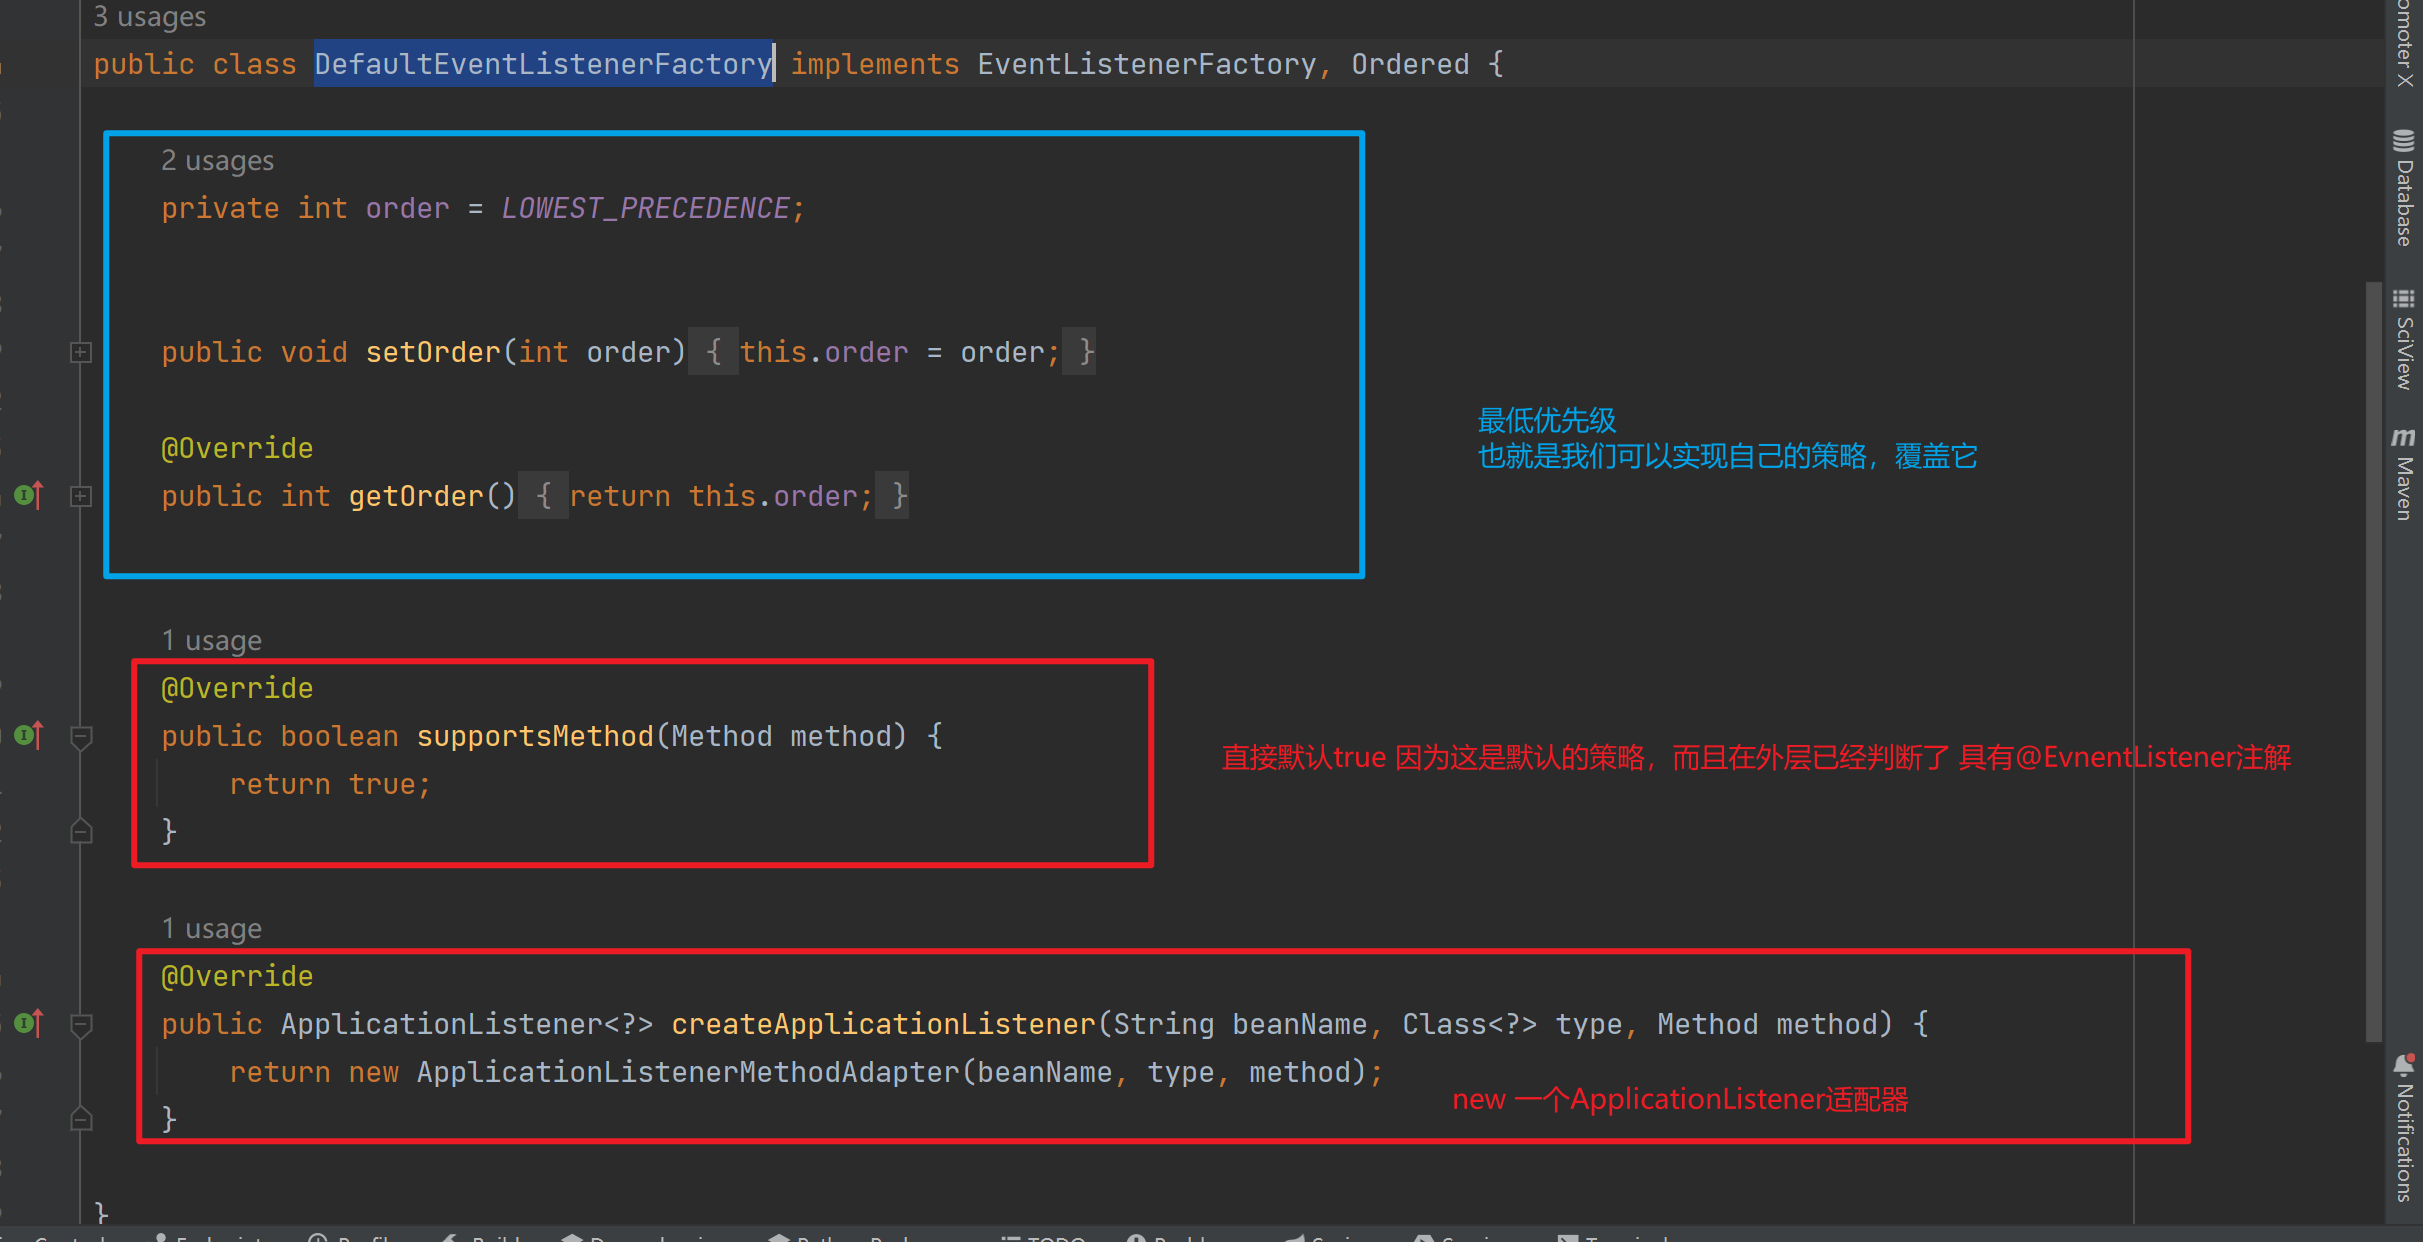Click the override gutter icon beside createApplicationListener
The width and height of the screenshot is (2423, 1242).
pyautogui.click(x=30, y=1023)
